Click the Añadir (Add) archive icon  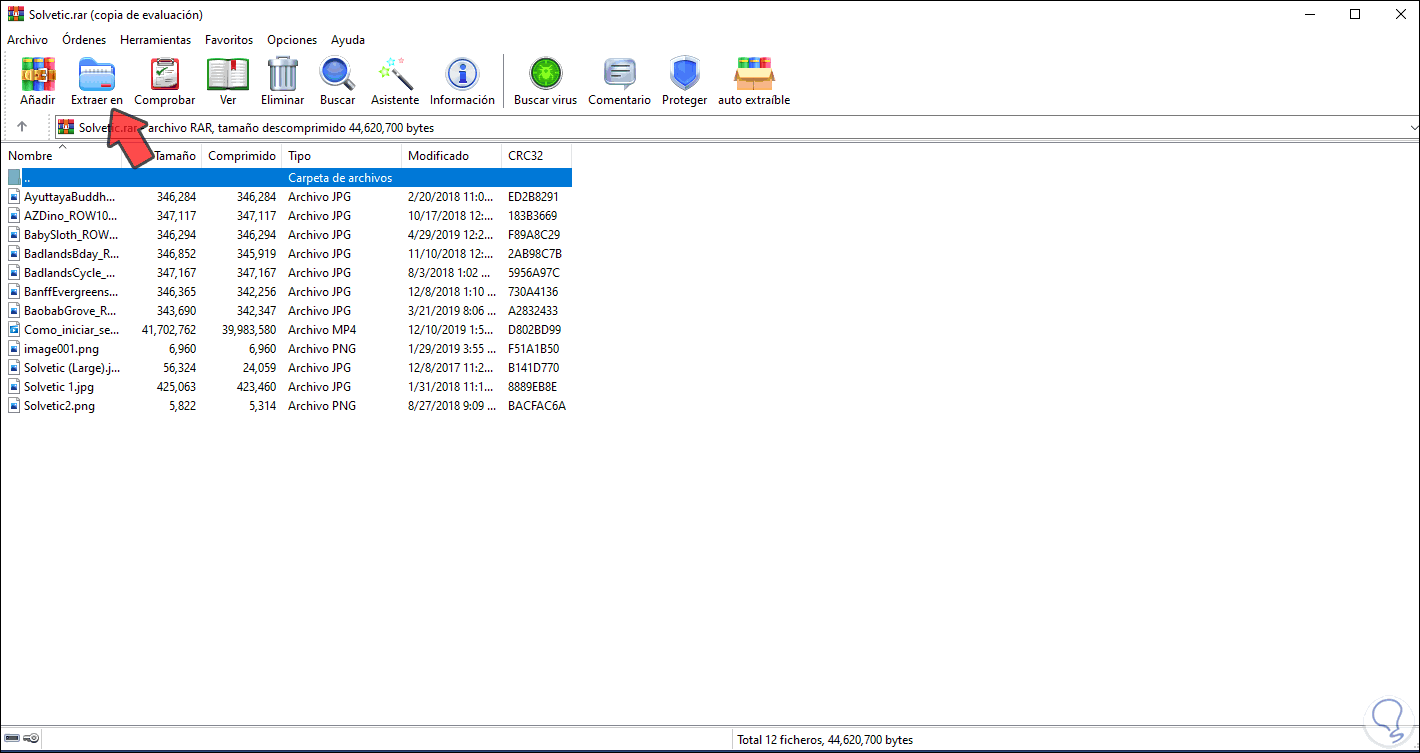coord(37,80)
